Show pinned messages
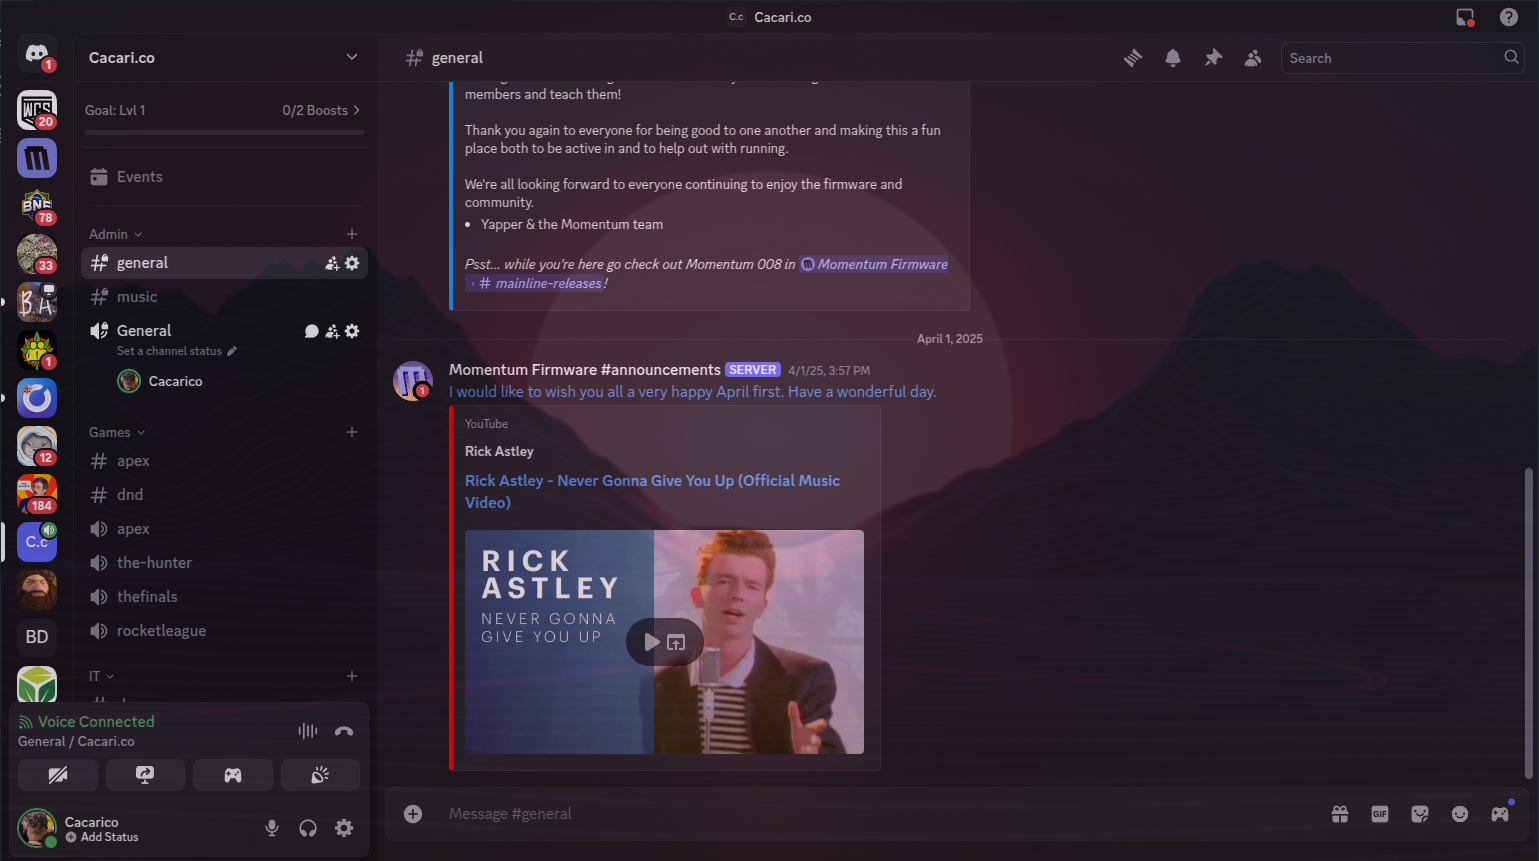Viewport: 1539px width, 861px height. (1213, 58)
